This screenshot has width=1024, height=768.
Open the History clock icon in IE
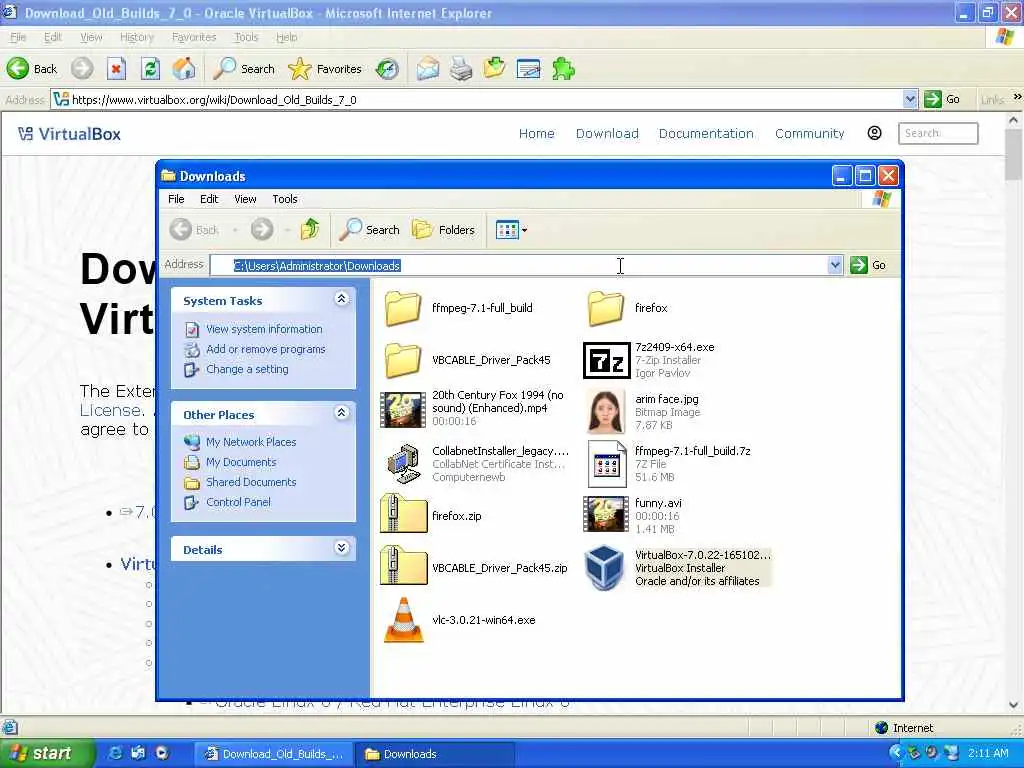click(x=387, y=69)
